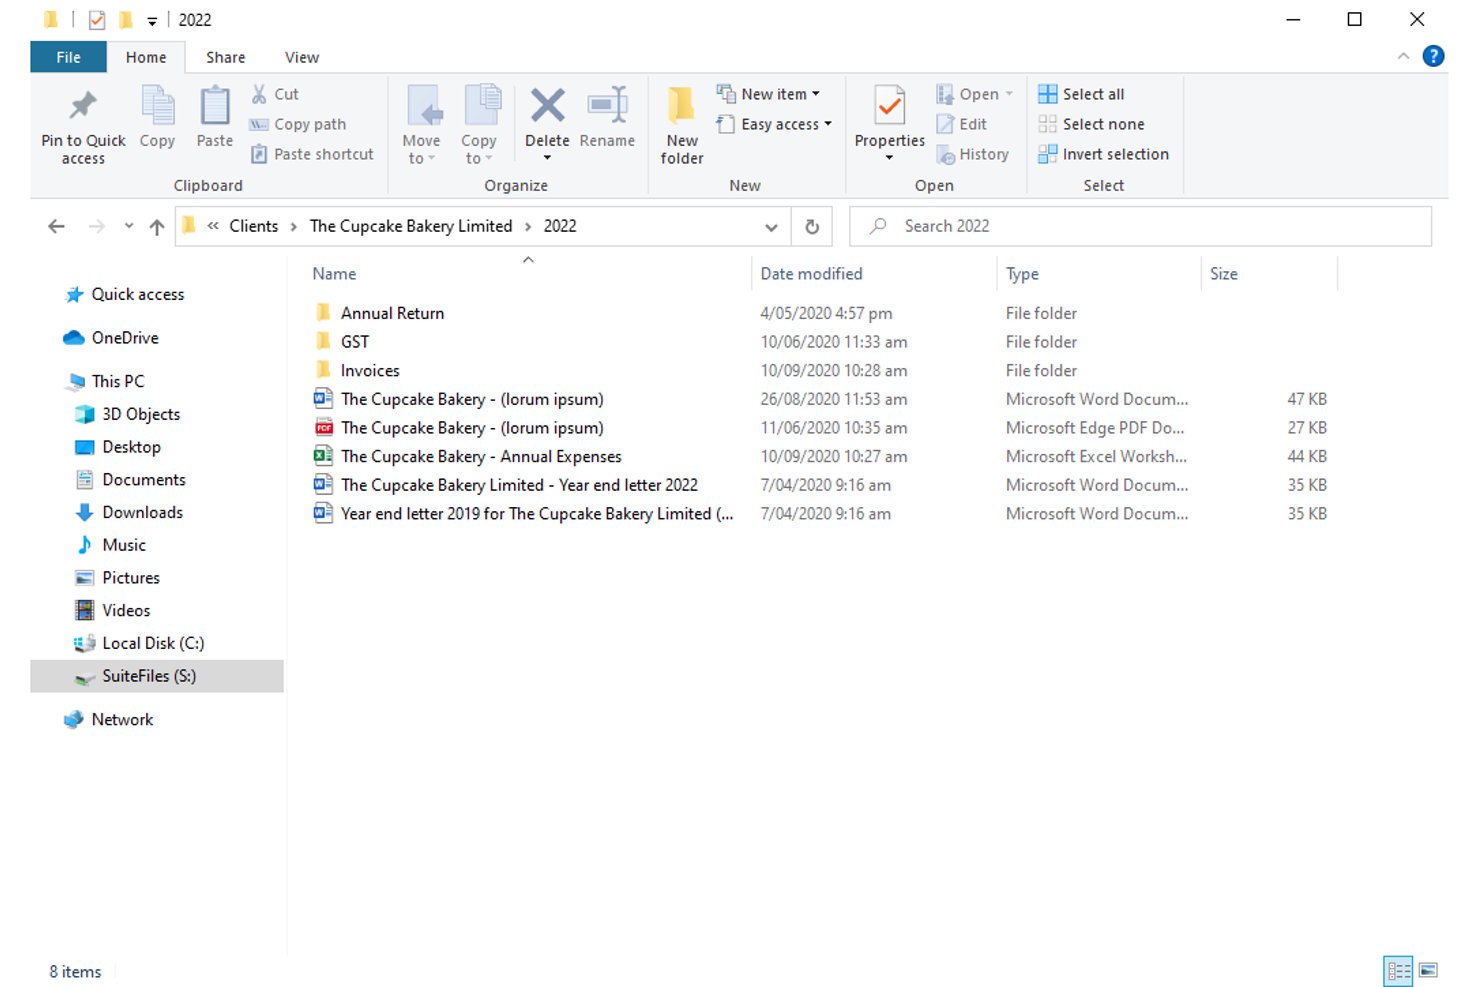
Task: Click the Paste clipboard icon
Action: coord(214,106)
